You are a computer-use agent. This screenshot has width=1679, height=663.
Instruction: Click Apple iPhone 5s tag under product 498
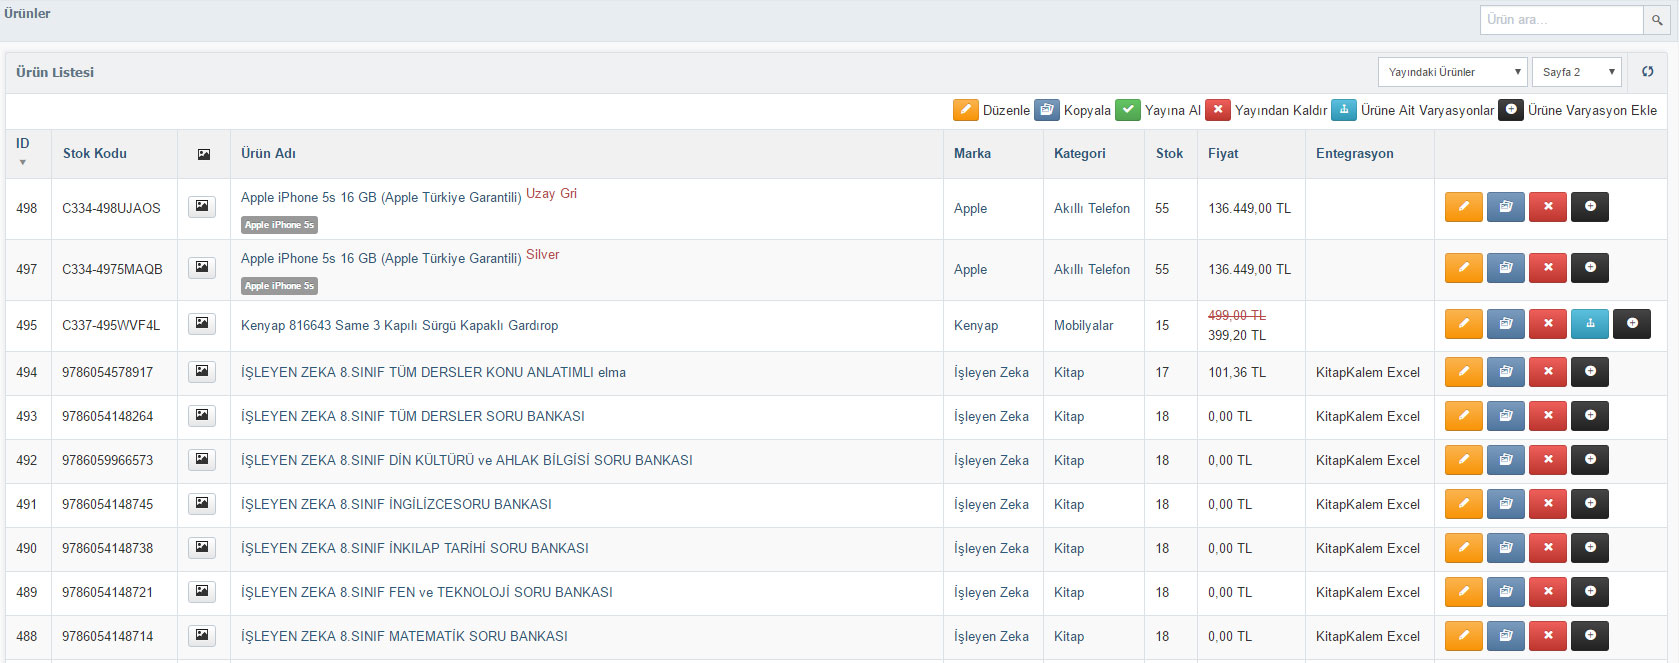(x=279, y=225)
